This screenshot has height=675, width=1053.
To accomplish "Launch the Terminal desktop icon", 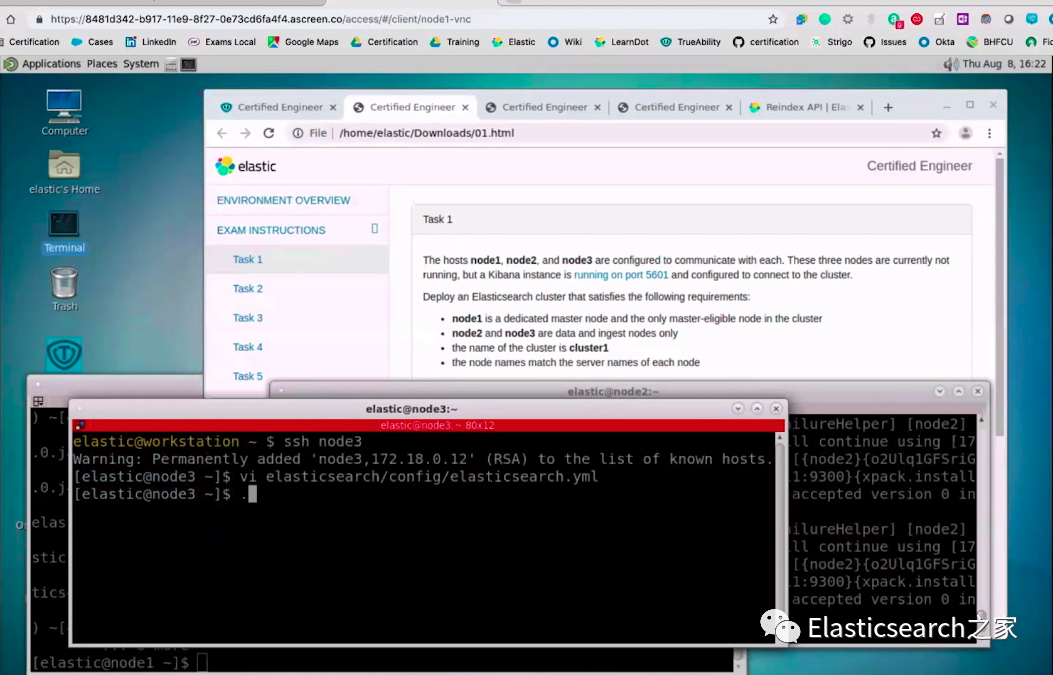I will coord(64,231).
